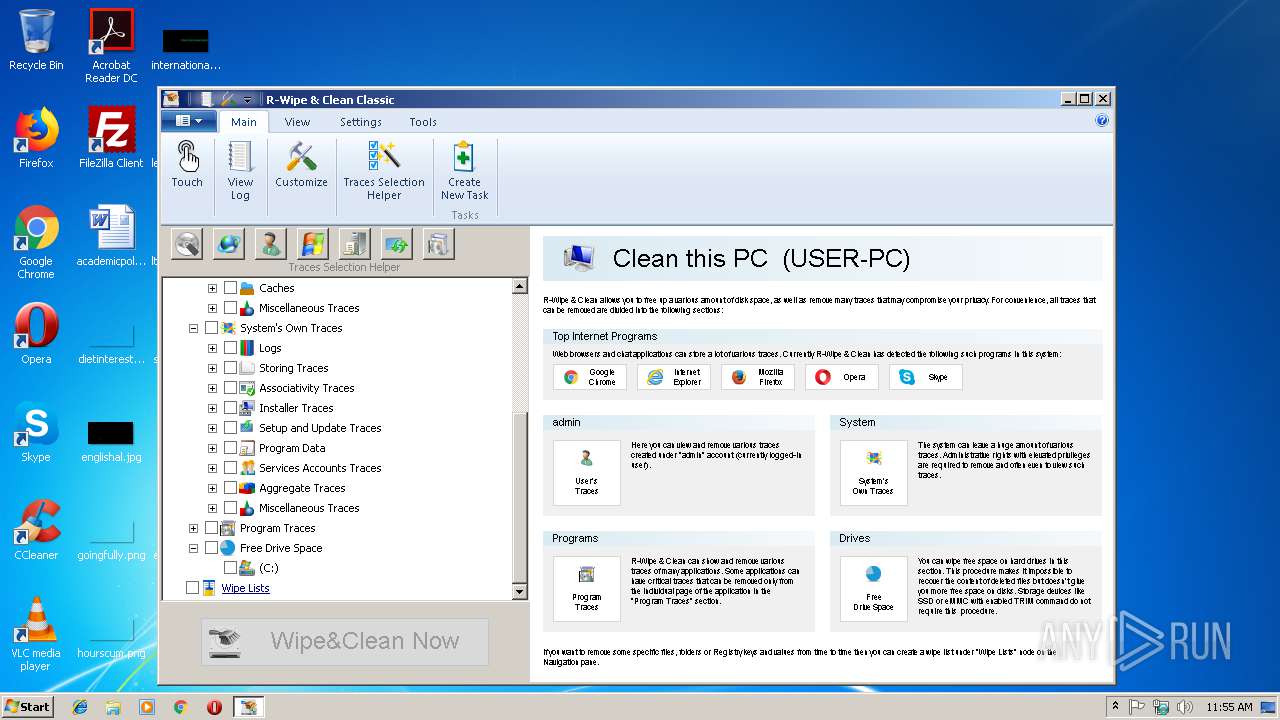Open the Mozilla Firefox traces tile

pos(758,377)
